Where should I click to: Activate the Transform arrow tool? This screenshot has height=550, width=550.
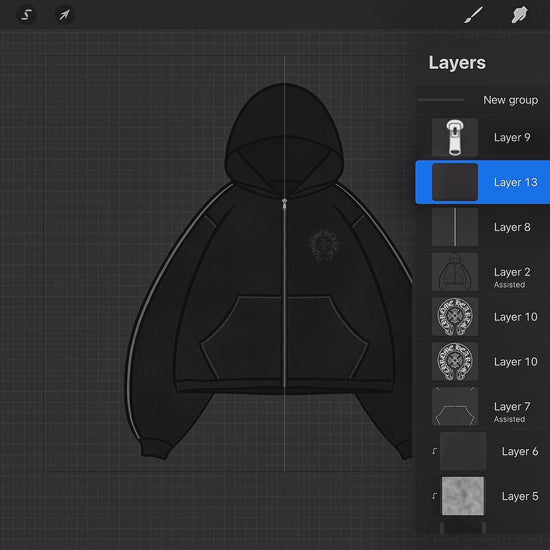coord(65,15)
